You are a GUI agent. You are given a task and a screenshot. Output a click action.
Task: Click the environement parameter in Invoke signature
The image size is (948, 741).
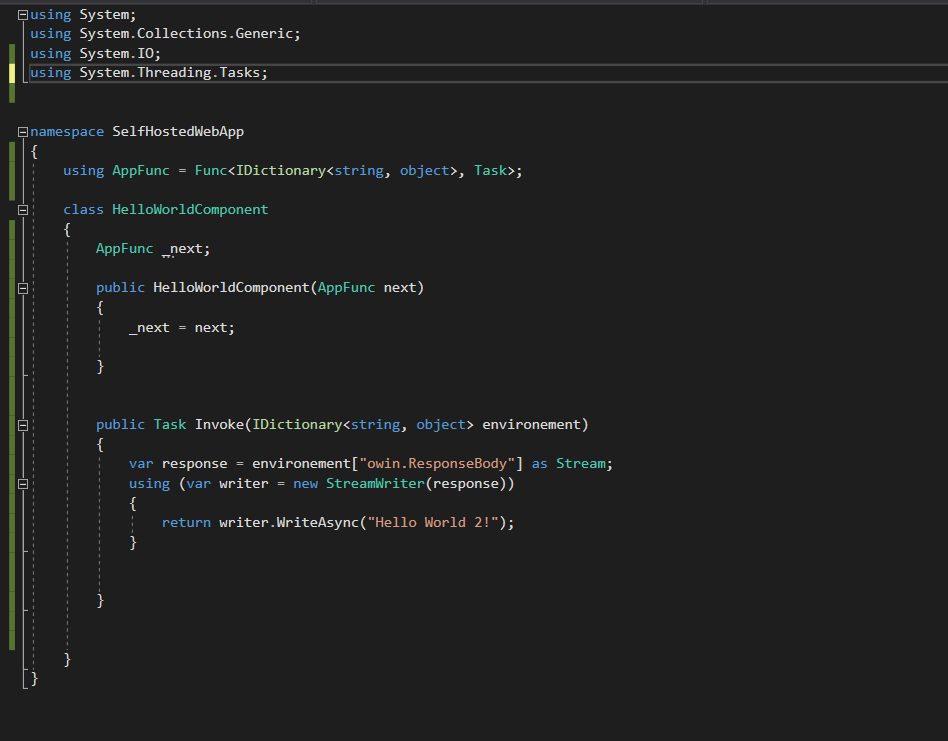coord(531,425)
